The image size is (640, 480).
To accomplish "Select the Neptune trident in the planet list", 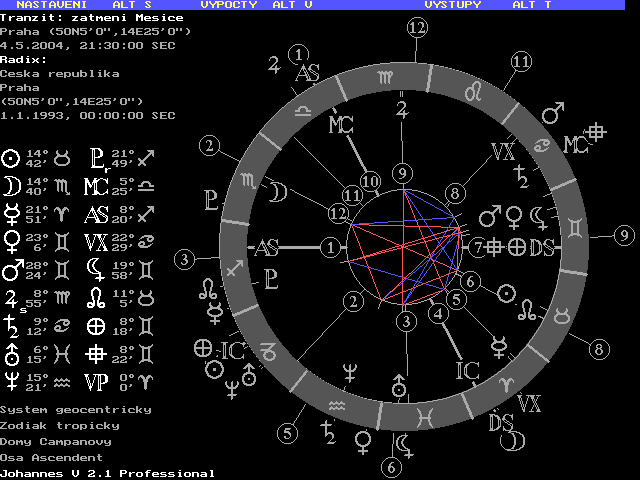I will point(11,380).
